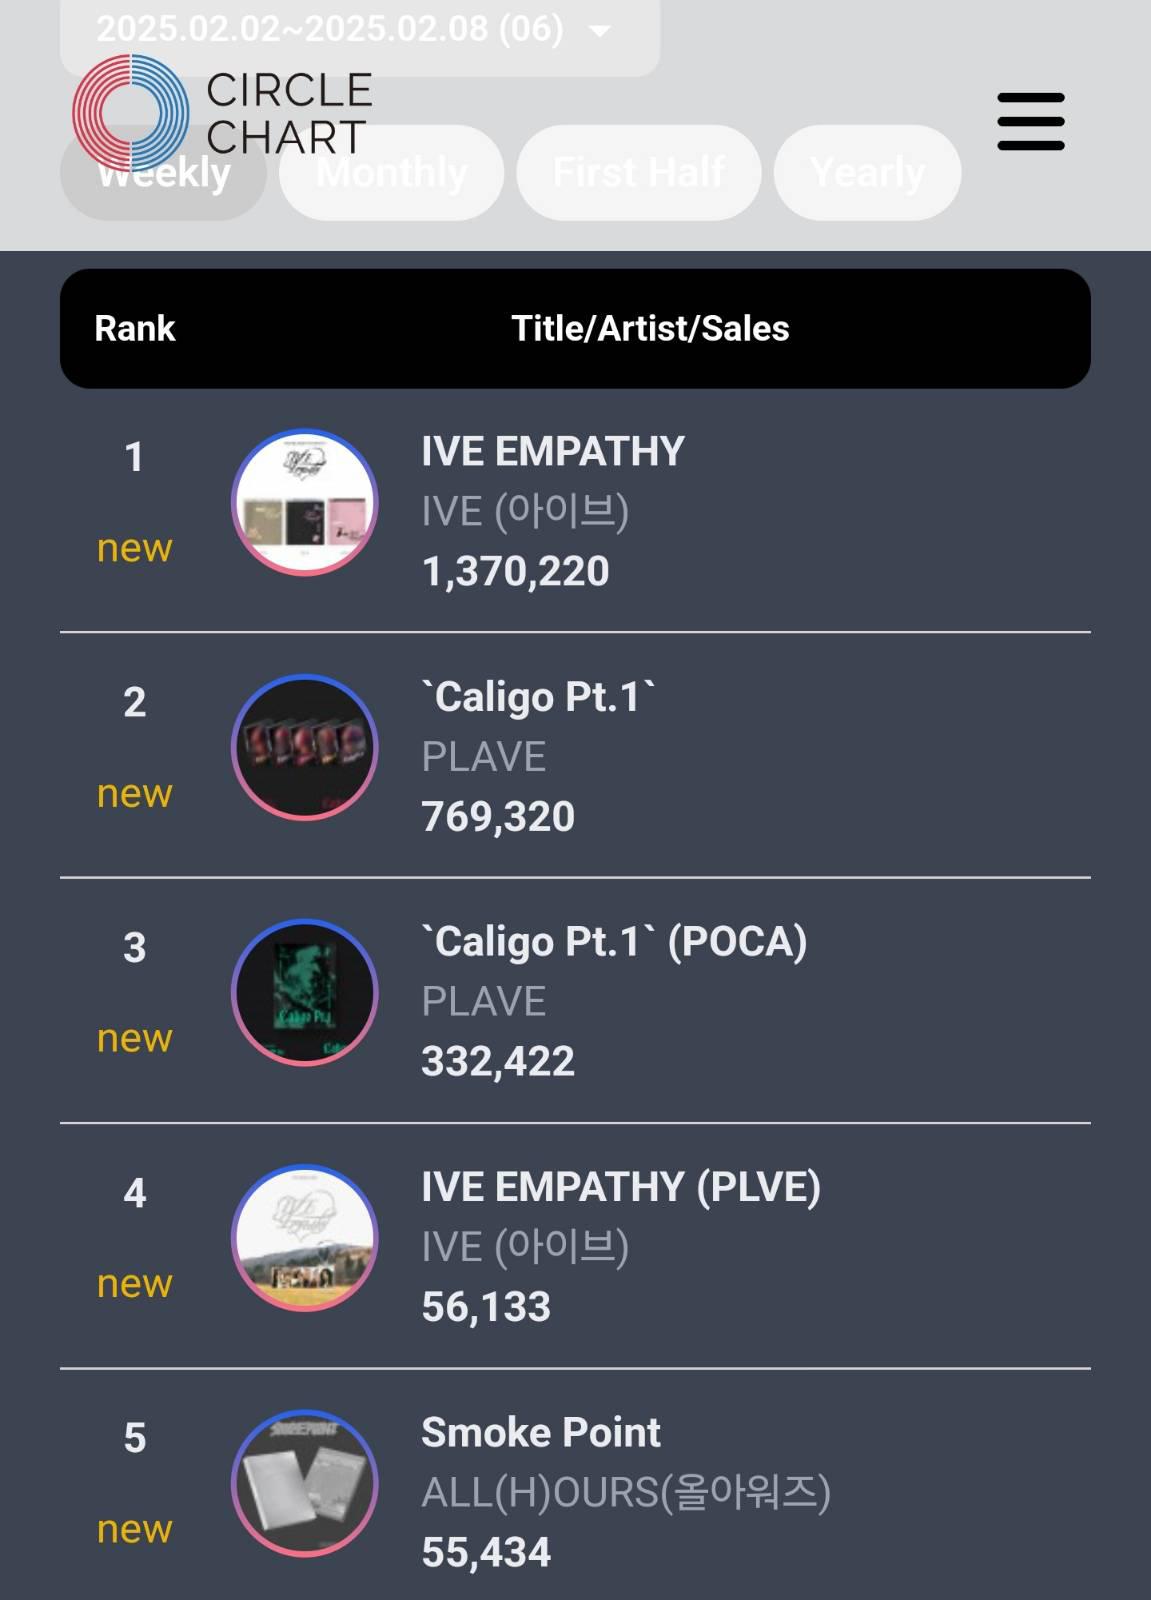
Task: Click the Title/Artist/Sales column header
Action: tap(651, 328)
